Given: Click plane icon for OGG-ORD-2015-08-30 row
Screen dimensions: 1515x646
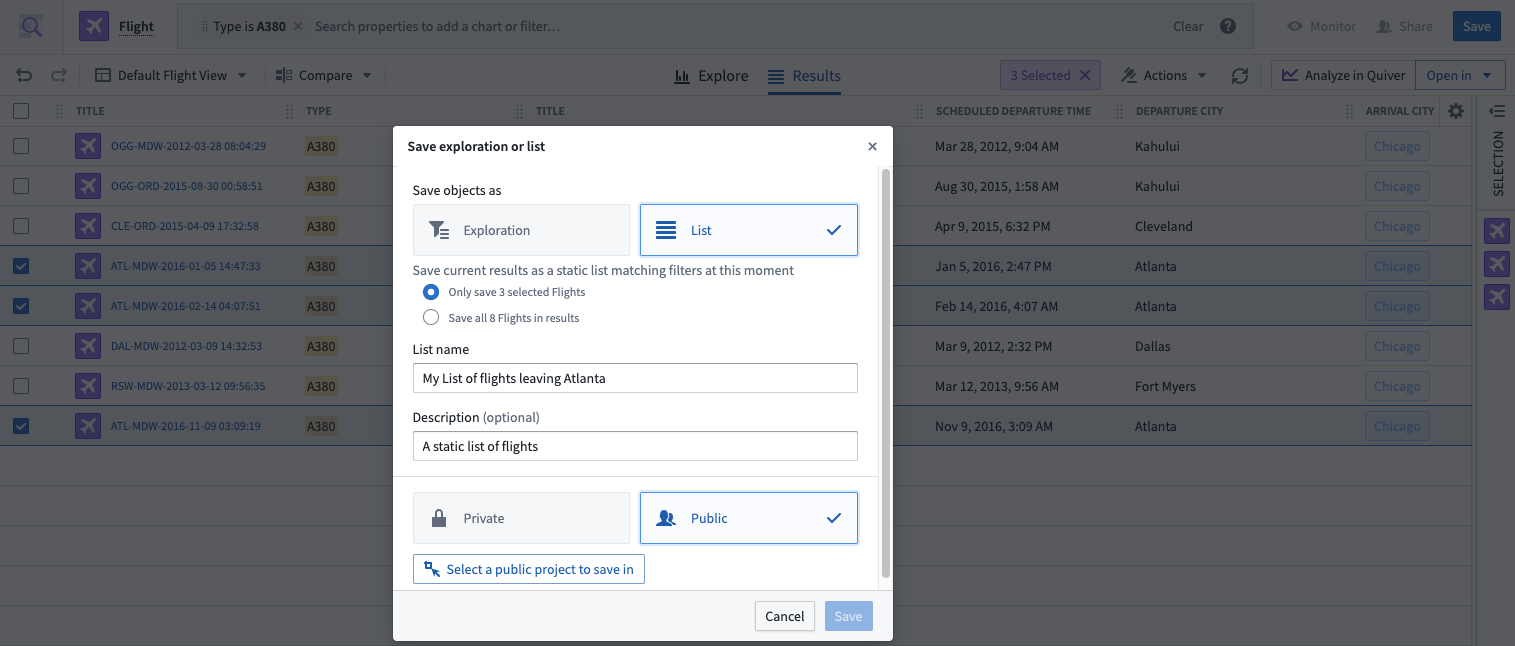Looking at the screenshot, I should pyautogui.click(x=88, y=186).
